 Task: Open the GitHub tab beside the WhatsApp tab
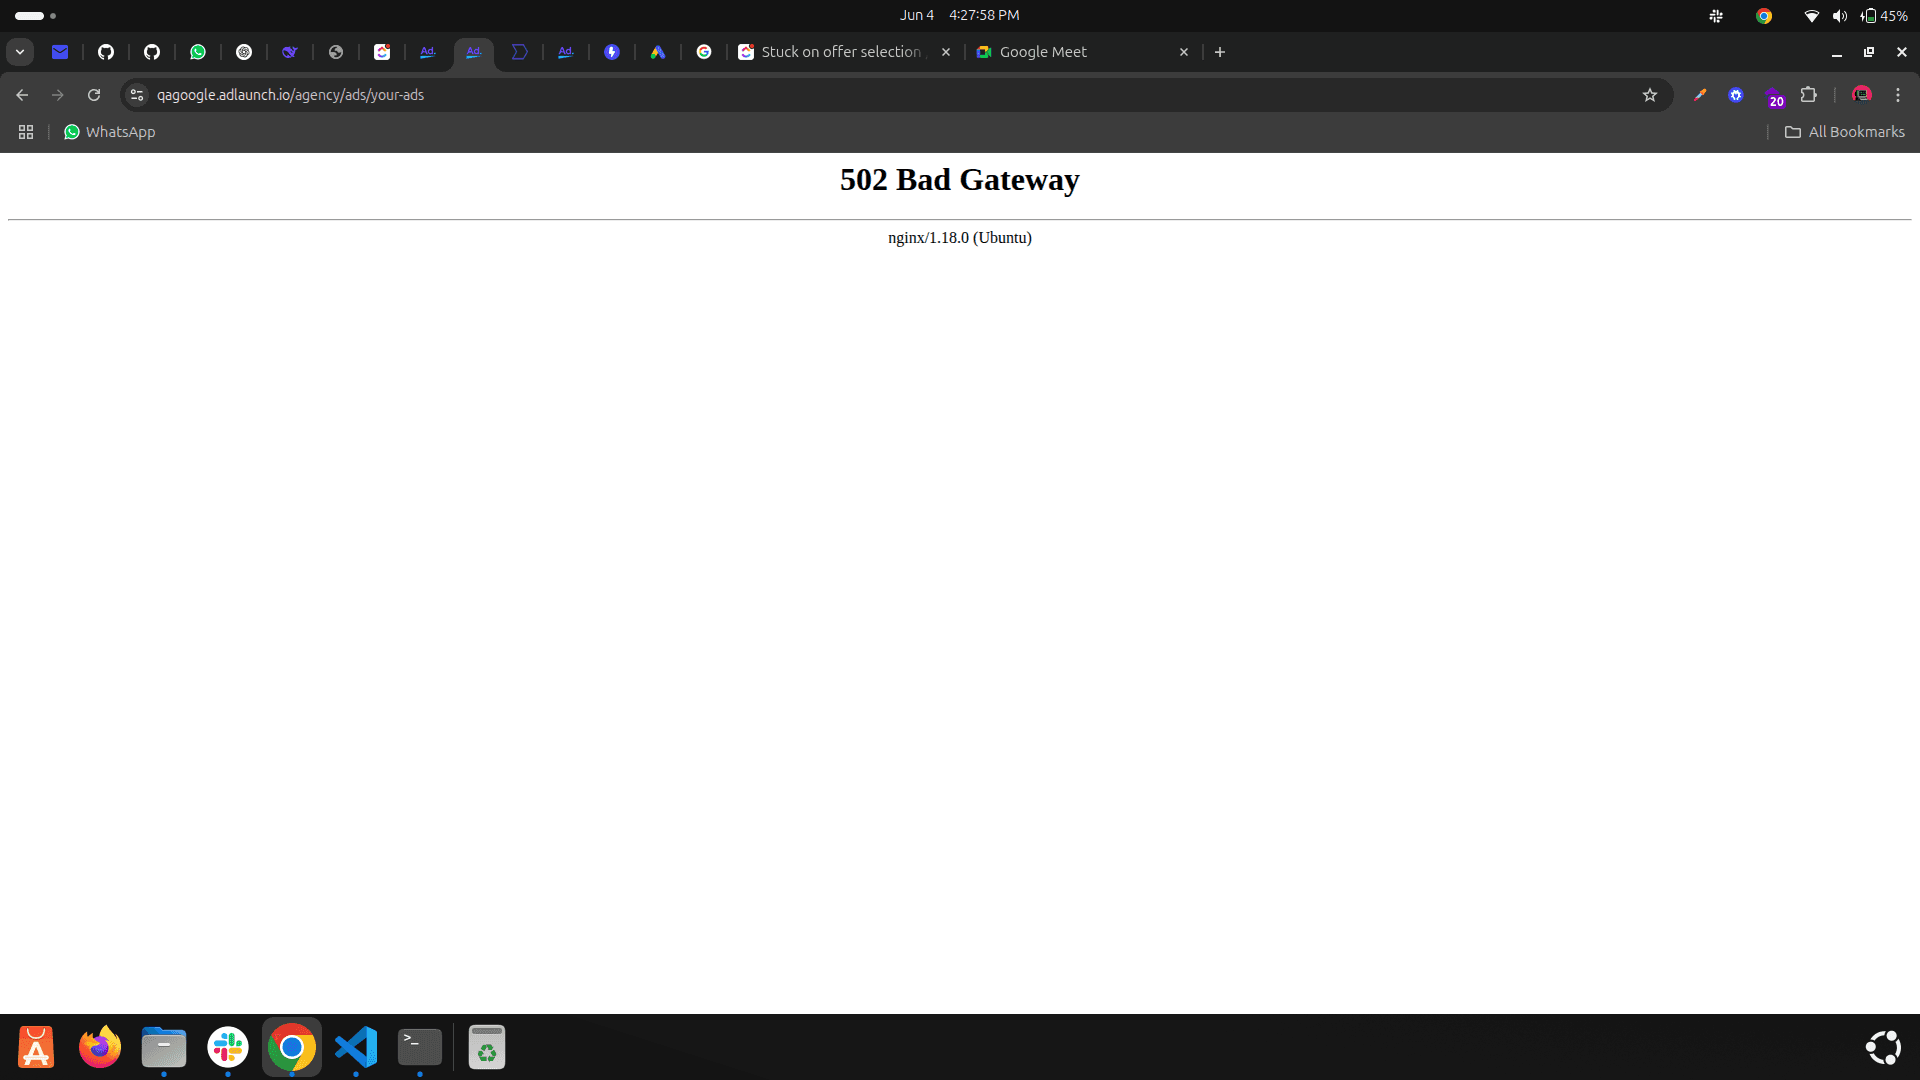pos(152,52)
